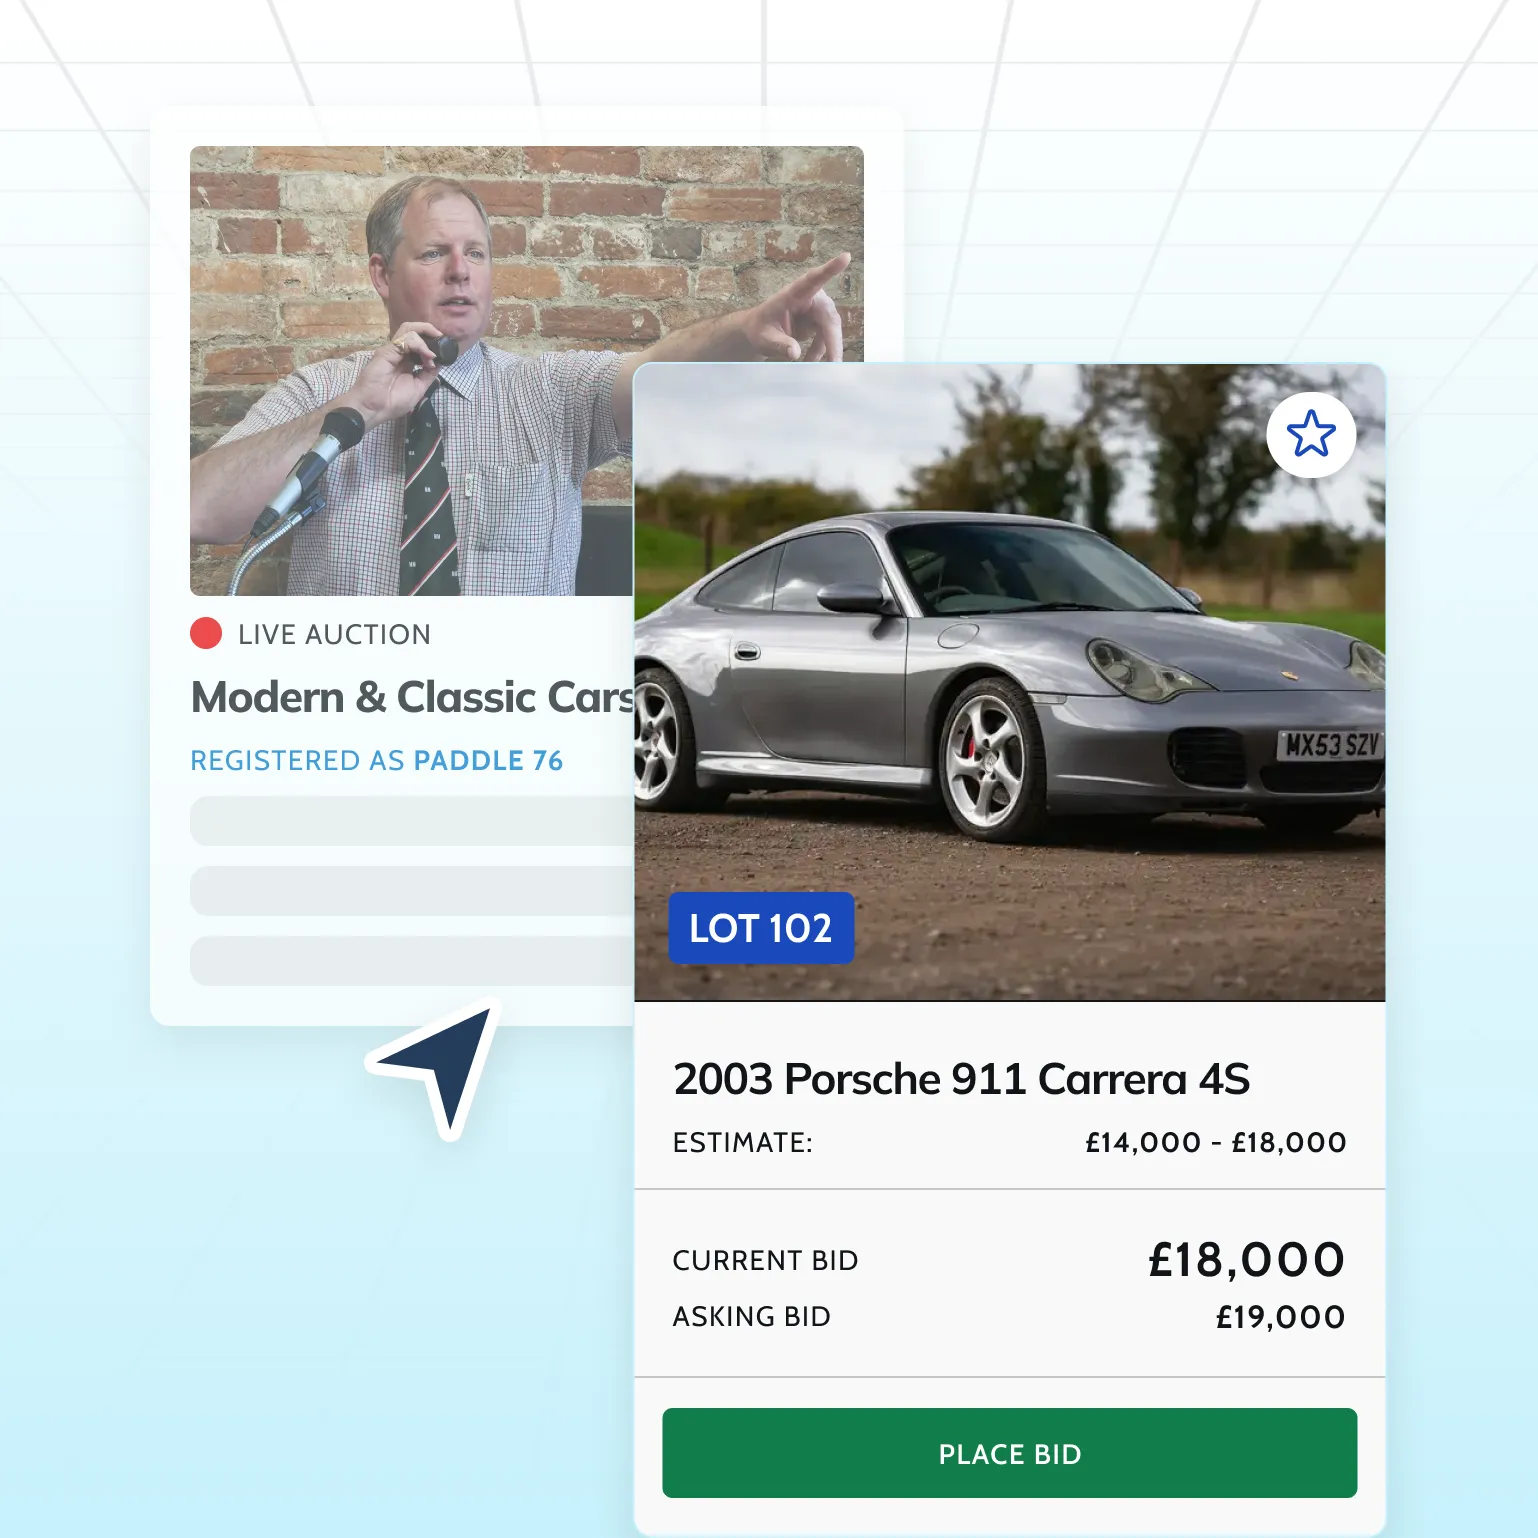This screenshot has width=1538, height=1538.
Task: Click the asking bid amount £19,000
Action: click(1281, 1317)
